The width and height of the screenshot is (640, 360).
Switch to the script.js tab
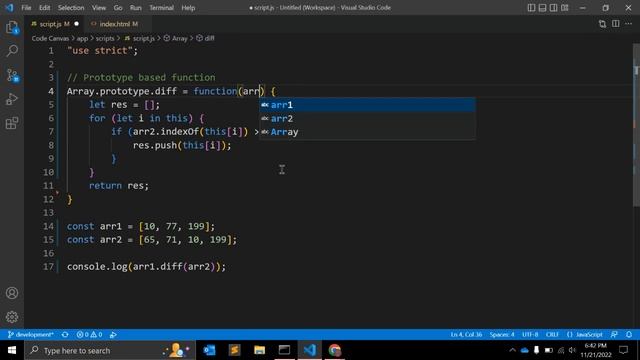(x=55, y=24)
